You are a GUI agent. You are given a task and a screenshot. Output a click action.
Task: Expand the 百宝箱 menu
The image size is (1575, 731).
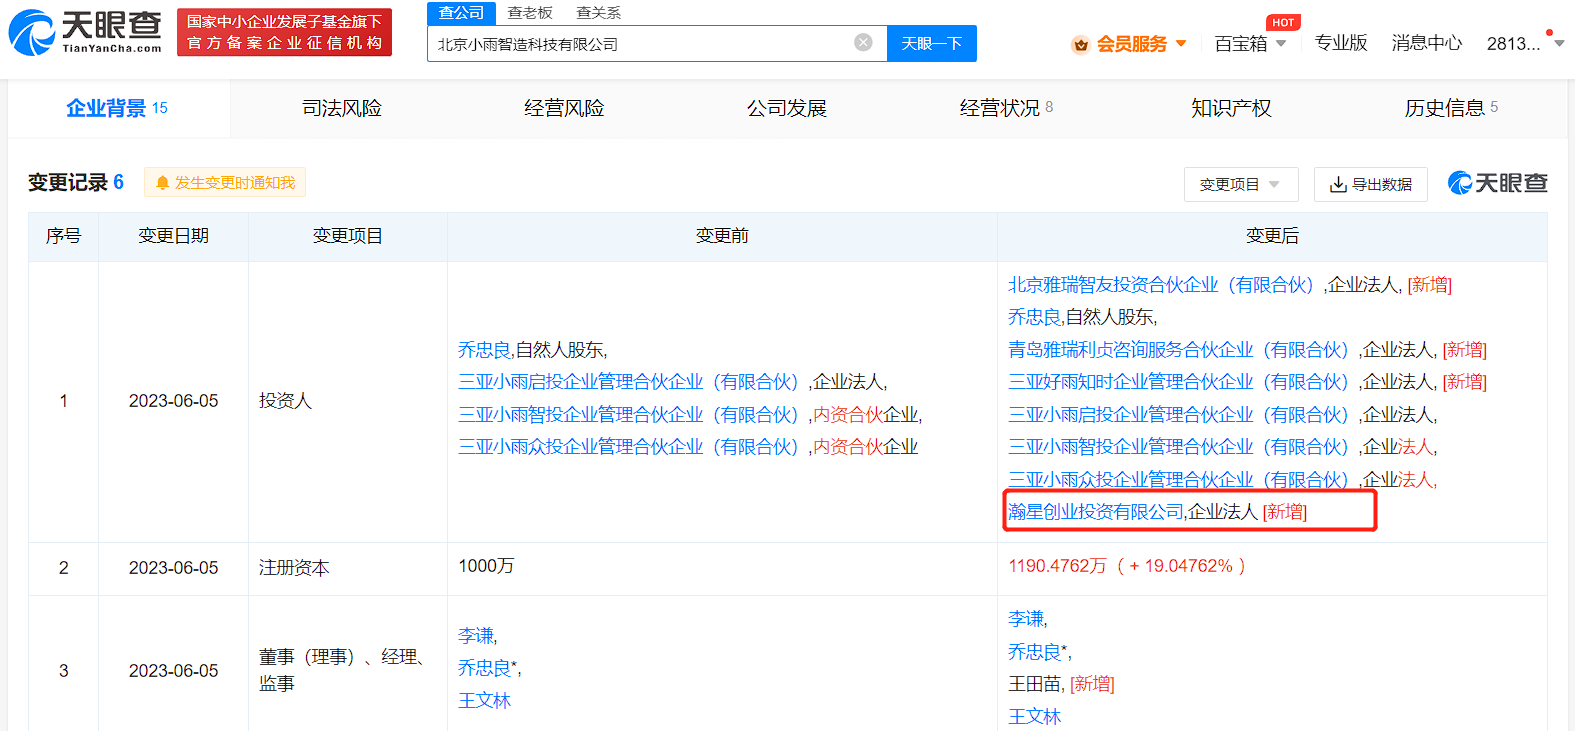click(x=1250, y=44)
